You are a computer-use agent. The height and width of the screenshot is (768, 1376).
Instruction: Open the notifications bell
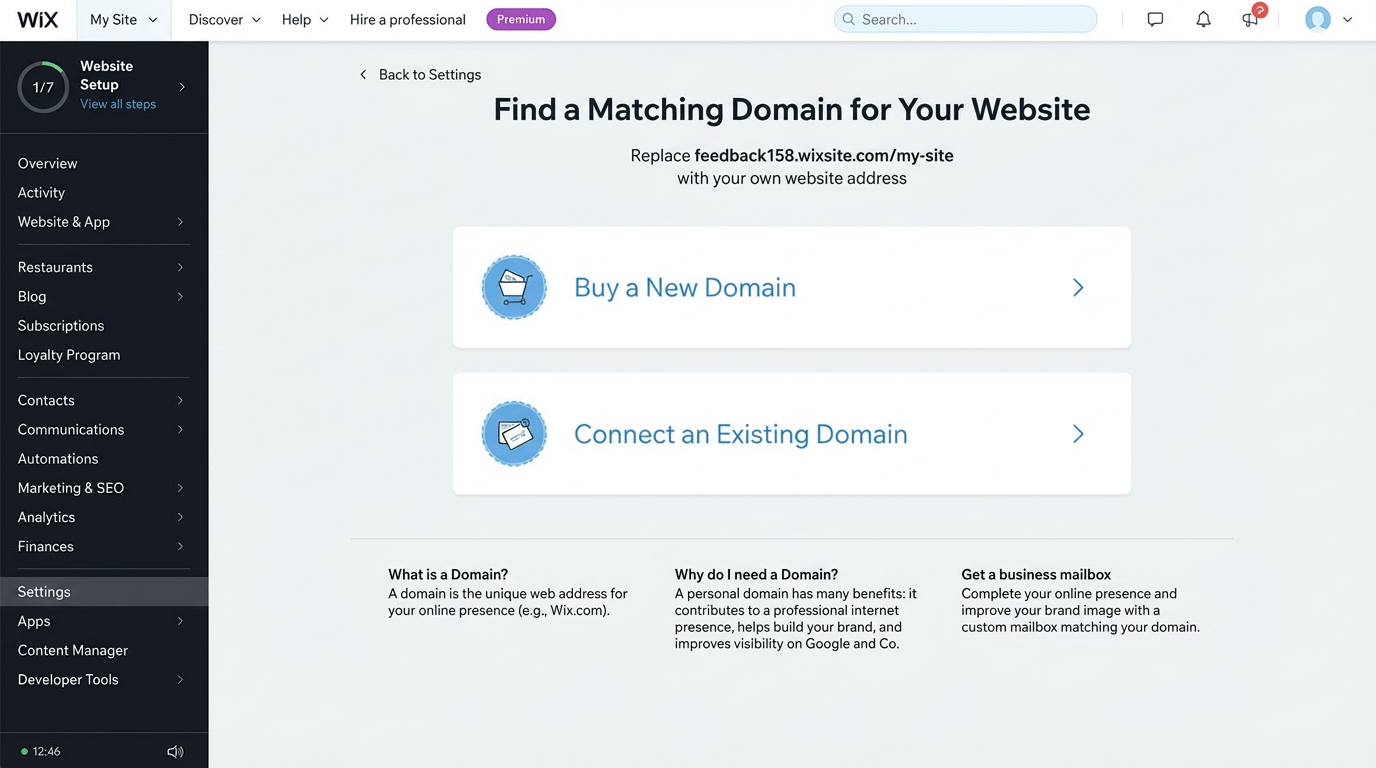(1203, 18)
